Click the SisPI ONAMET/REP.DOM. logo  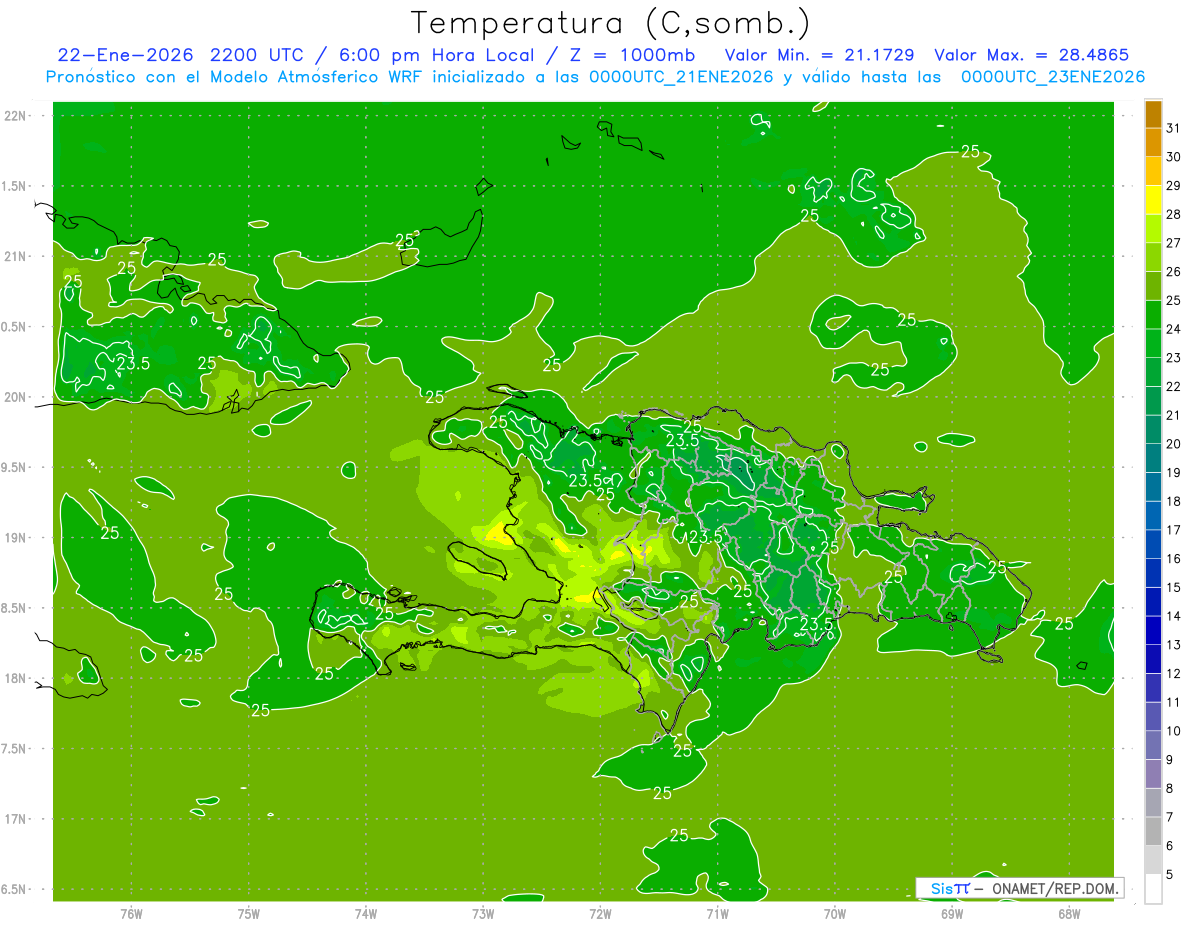point(1020,888)
